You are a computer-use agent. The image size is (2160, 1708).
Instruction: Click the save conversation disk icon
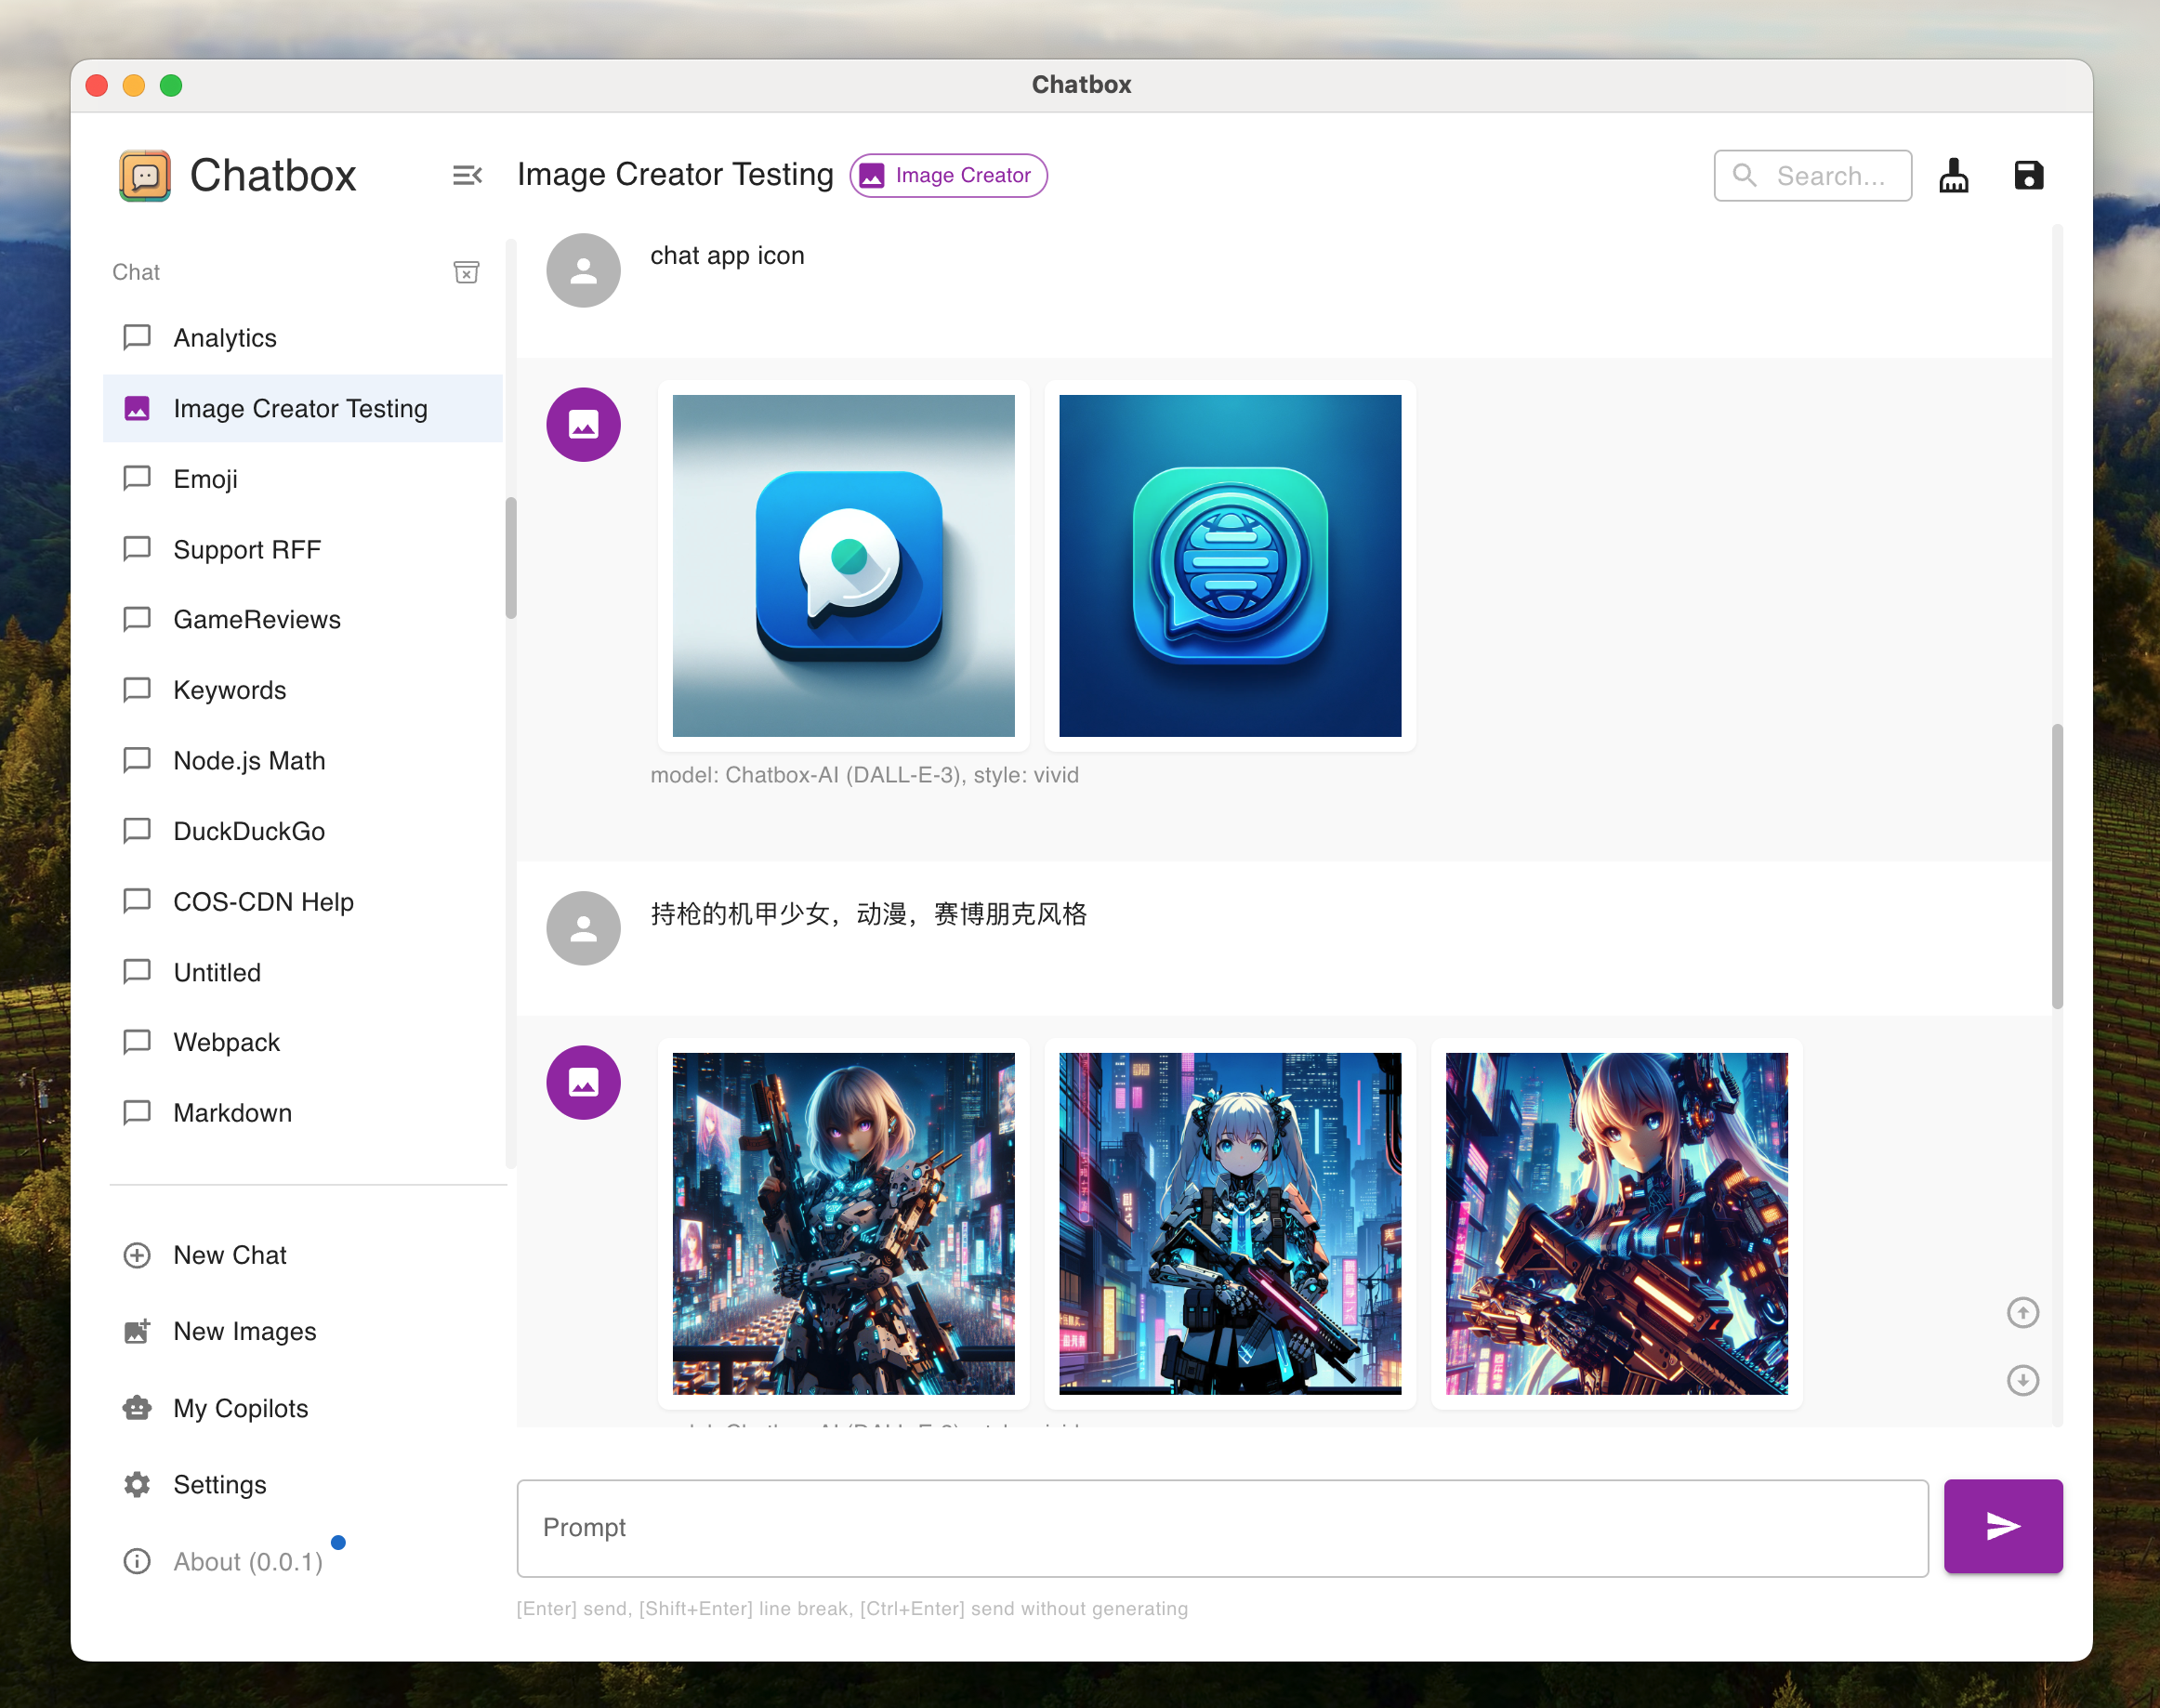tap(2028, 175)
